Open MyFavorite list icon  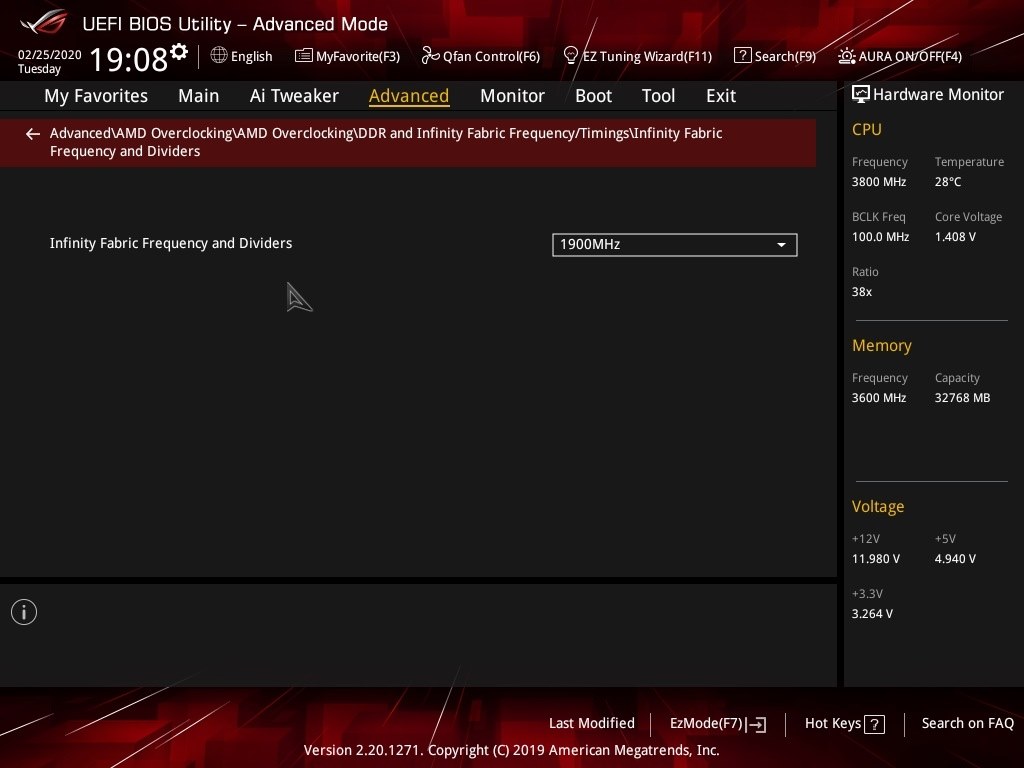(x=303, y=56)
